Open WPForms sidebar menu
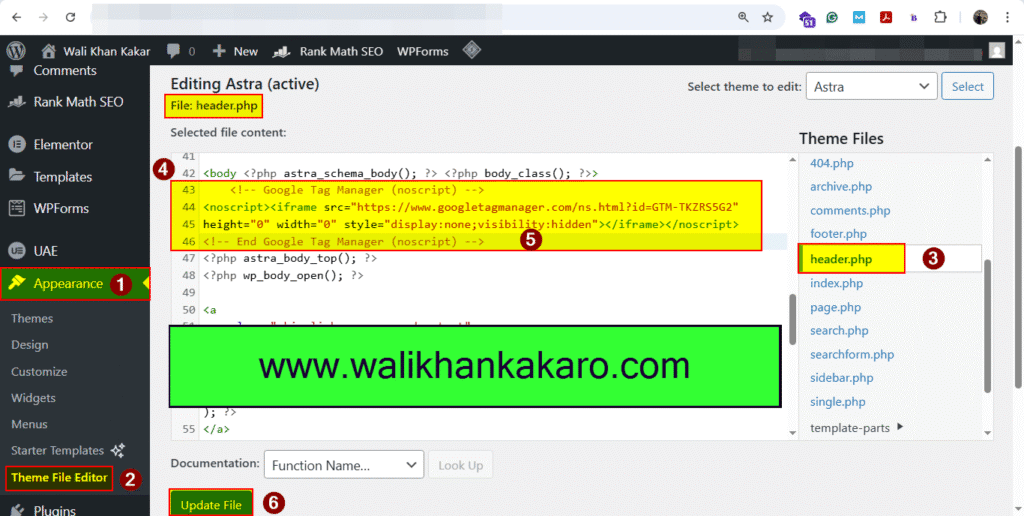Viewport: 1024px width, 516px height. 49,208
